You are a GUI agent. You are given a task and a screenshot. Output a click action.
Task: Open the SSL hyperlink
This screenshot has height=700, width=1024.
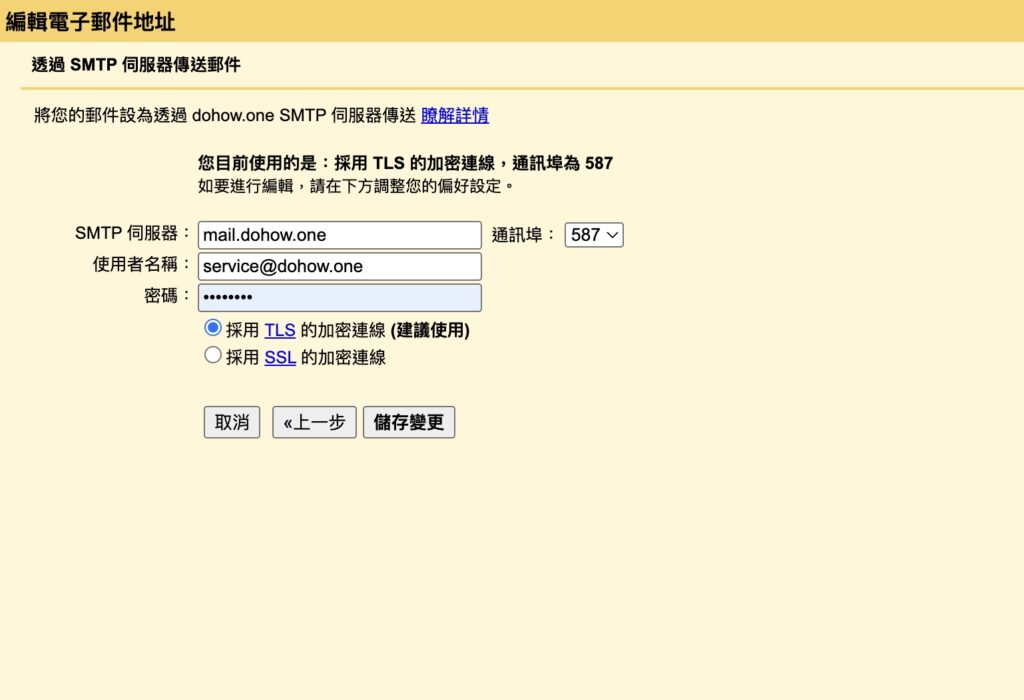280,357
